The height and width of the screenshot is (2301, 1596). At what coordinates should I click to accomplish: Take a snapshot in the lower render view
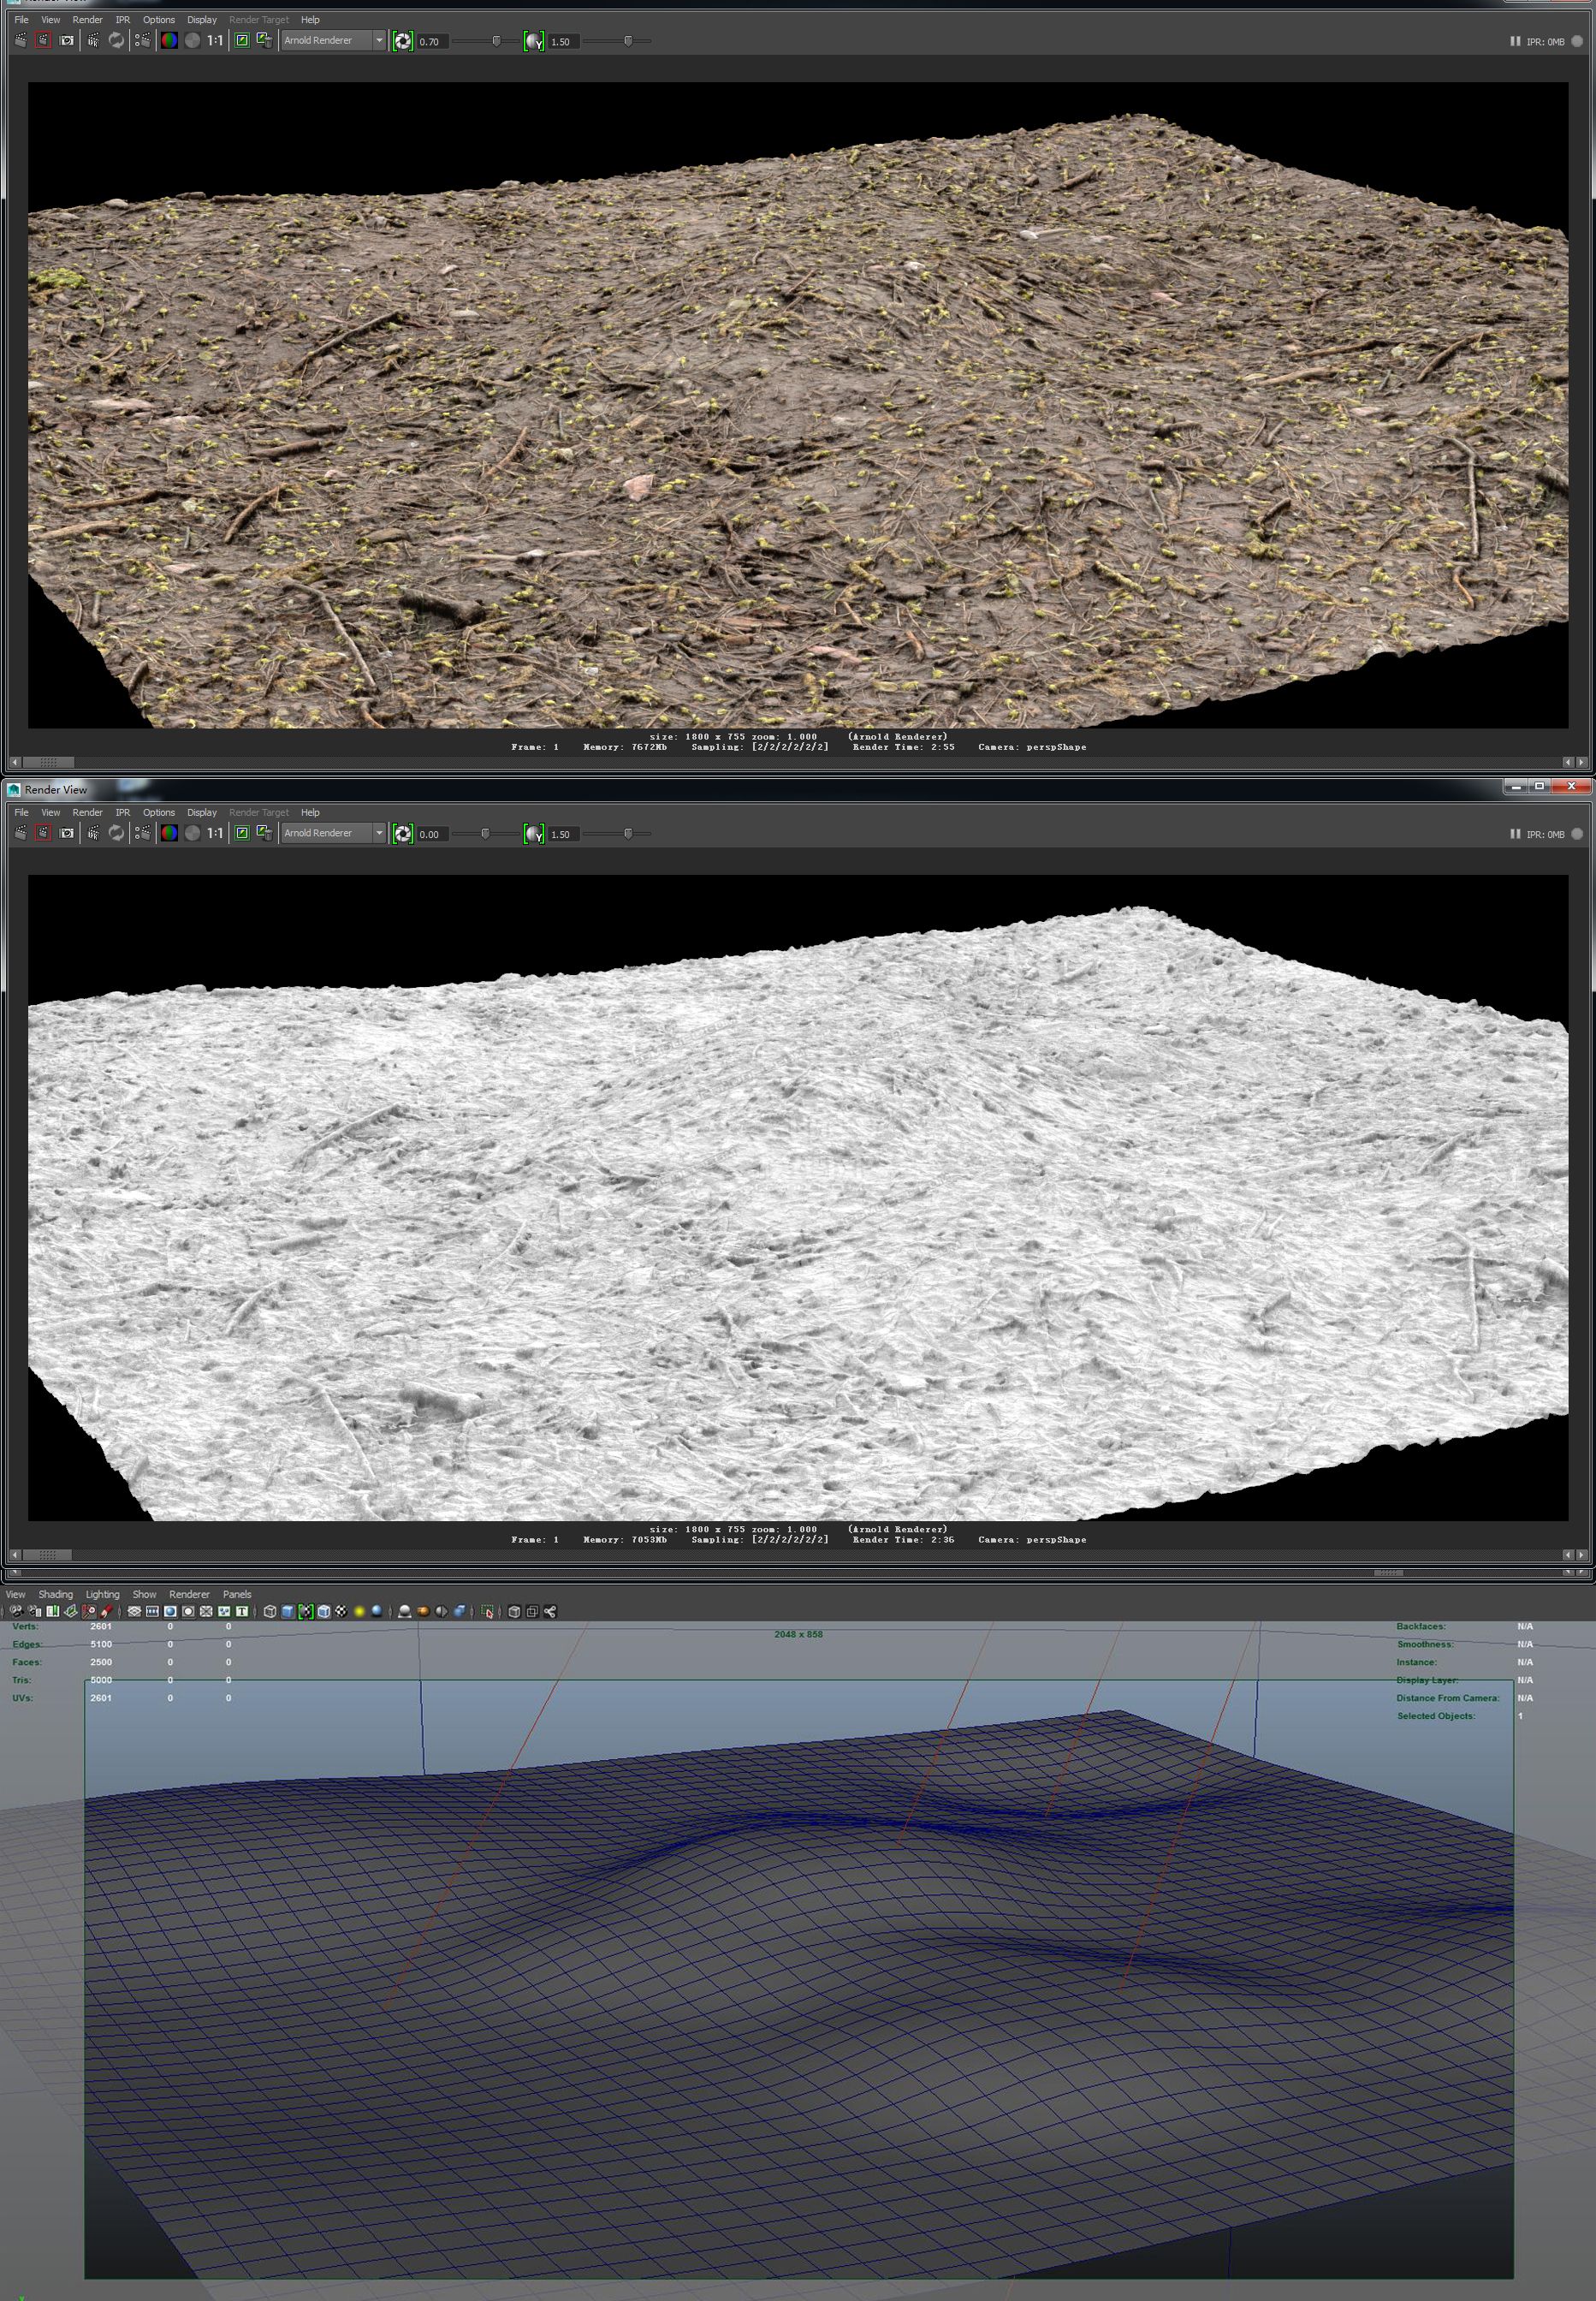[67, 833]
